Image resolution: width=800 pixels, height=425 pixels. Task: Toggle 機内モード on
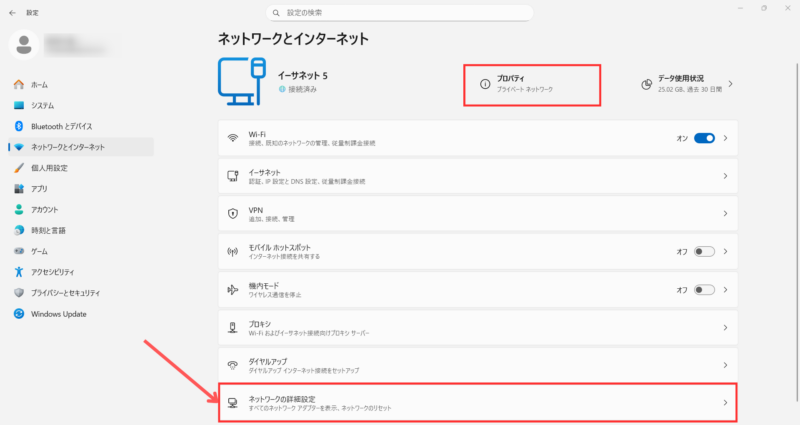(x=704, y=290)
